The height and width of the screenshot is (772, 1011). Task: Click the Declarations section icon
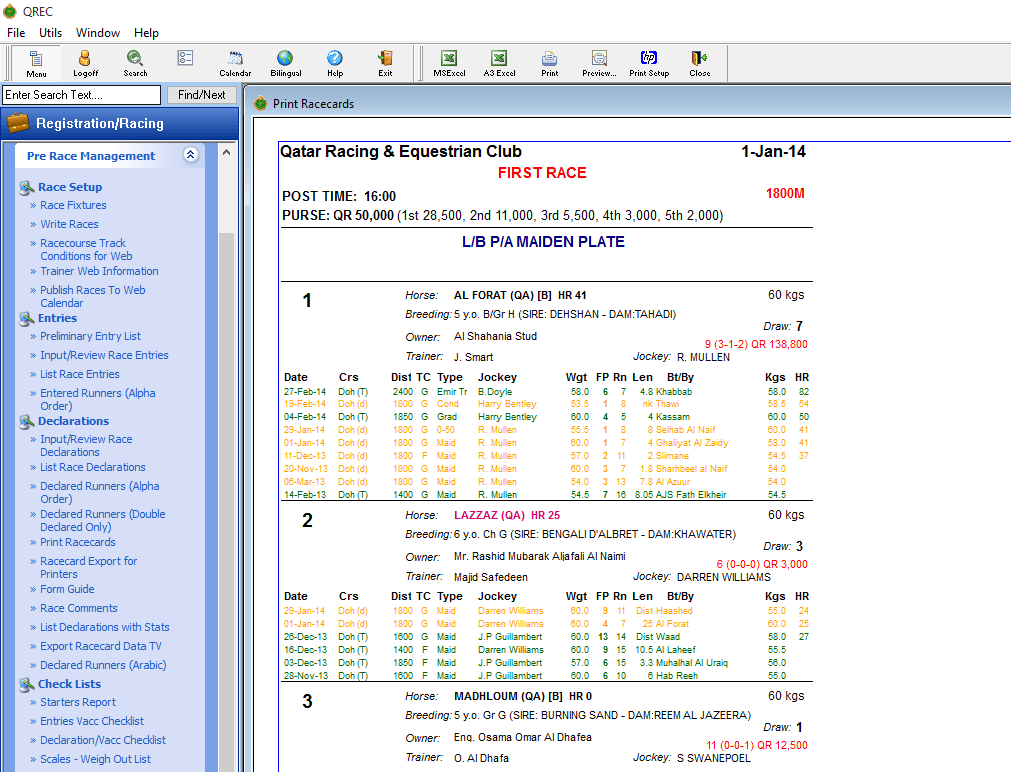point(26,422)
